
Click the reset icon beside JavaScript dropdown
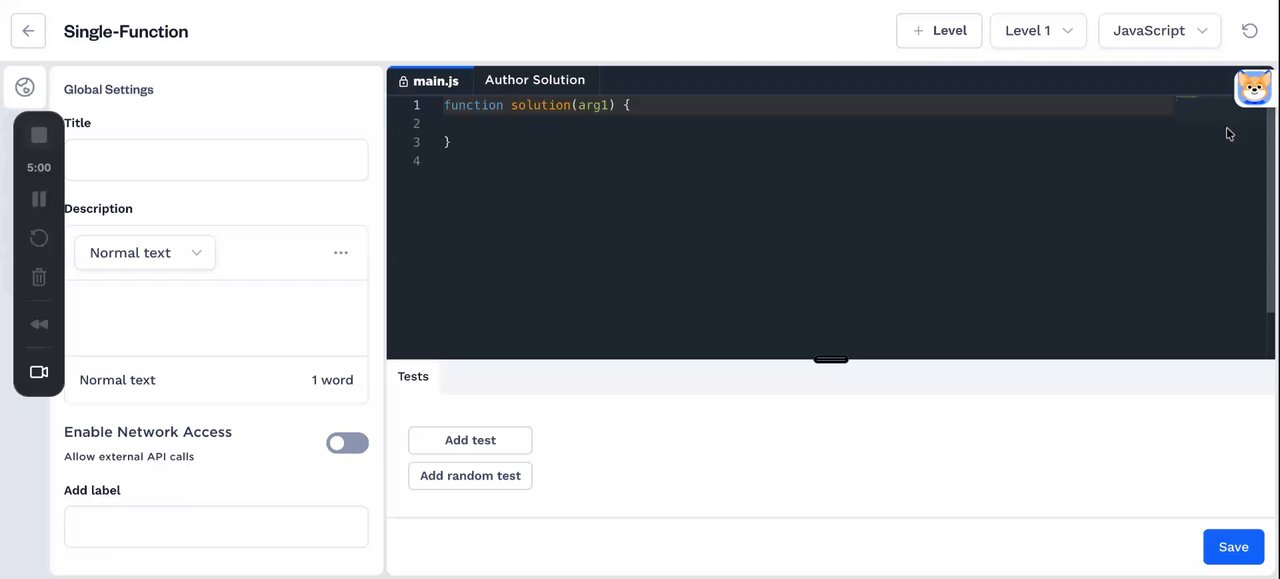[x=1250, y=31]
